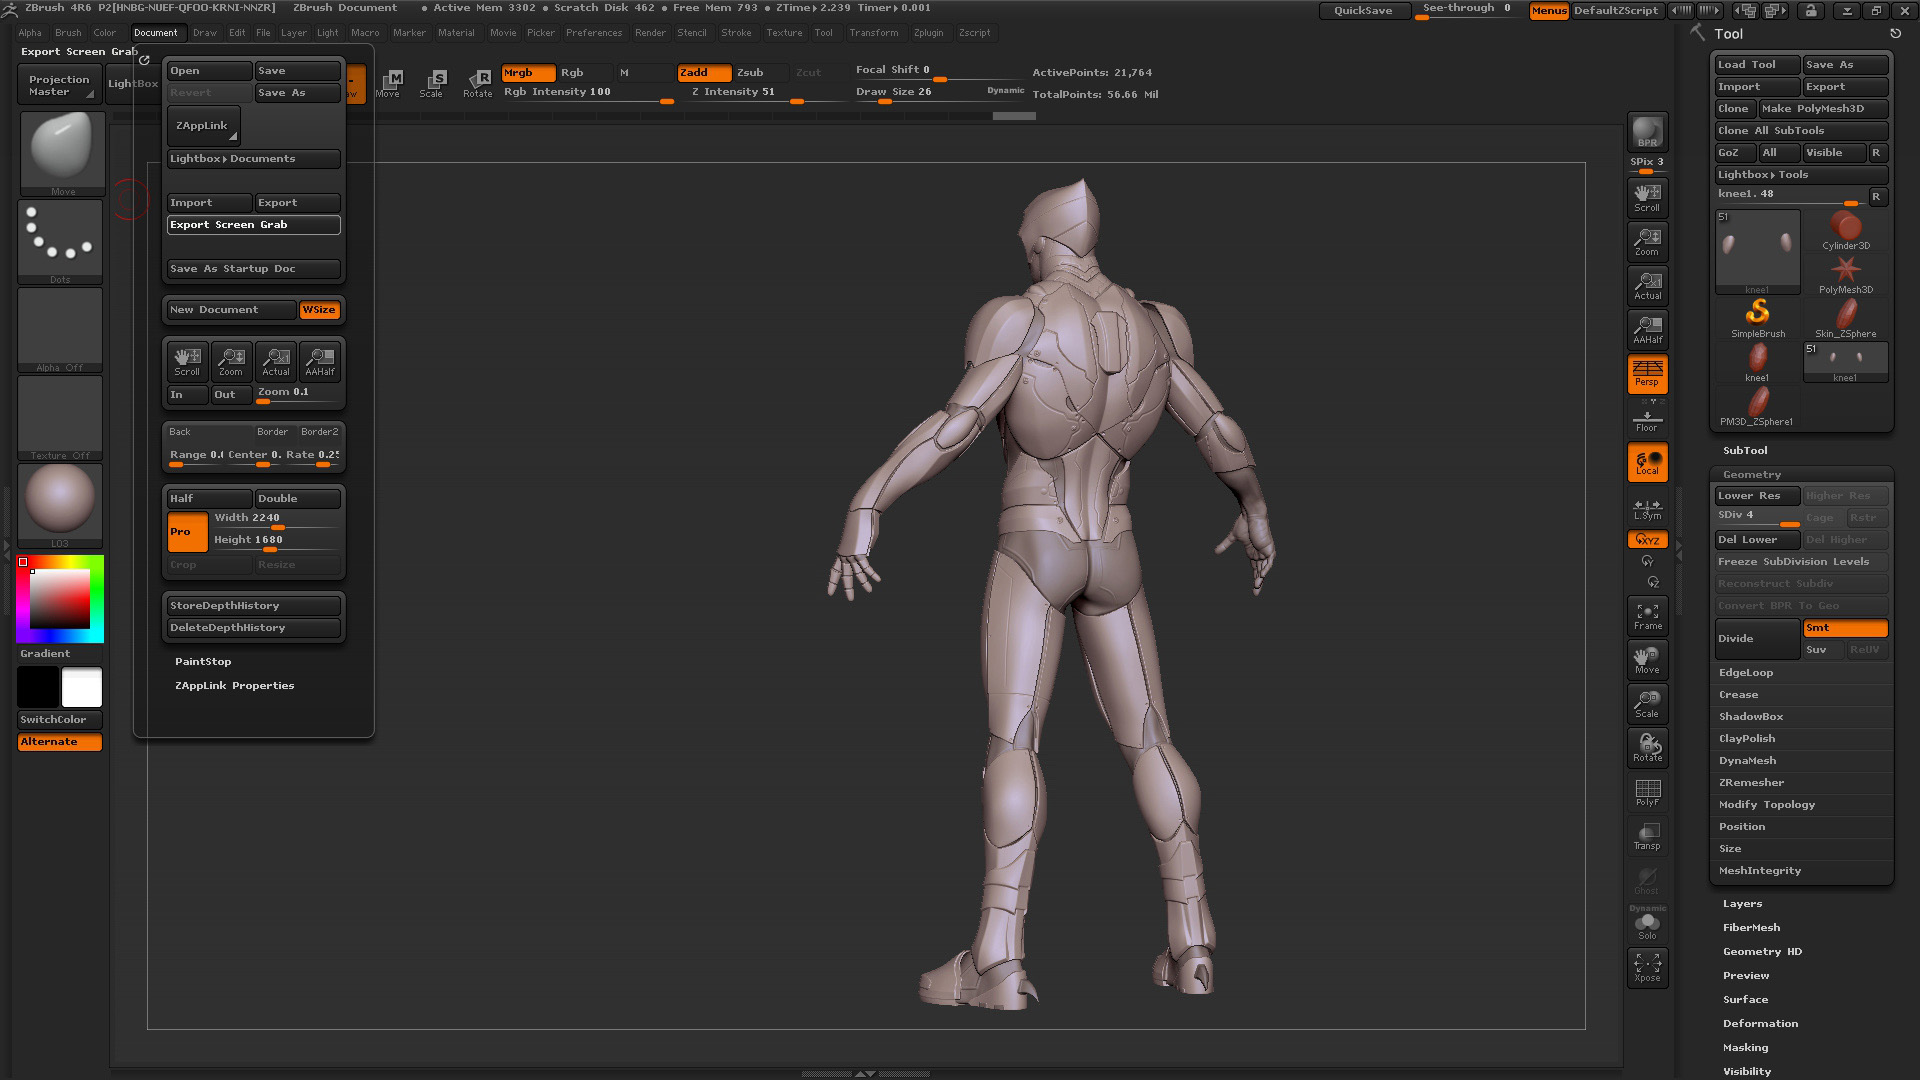Select the SimpleBrush tool icon

pos(1757,319)
